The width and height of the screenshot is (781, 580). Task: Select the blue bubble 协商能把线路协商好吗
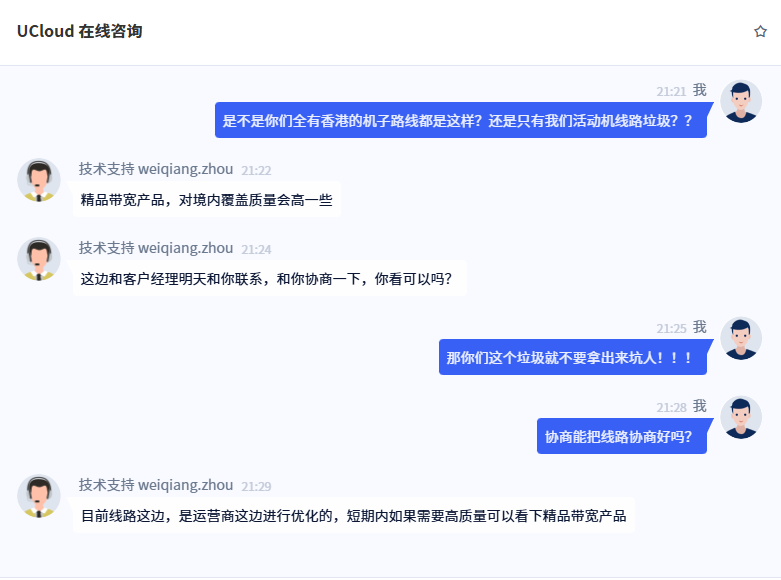(x=622, y=436)
